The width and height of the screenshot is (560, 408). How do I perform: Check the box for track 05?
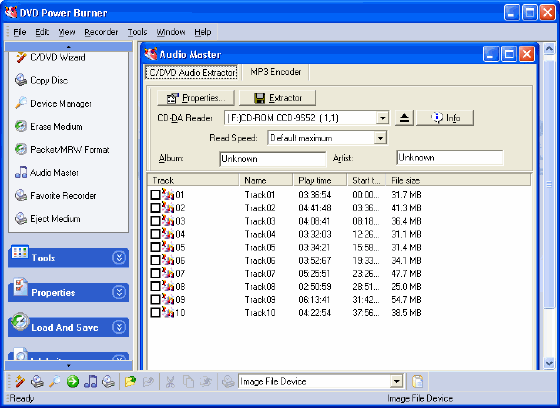155,247
